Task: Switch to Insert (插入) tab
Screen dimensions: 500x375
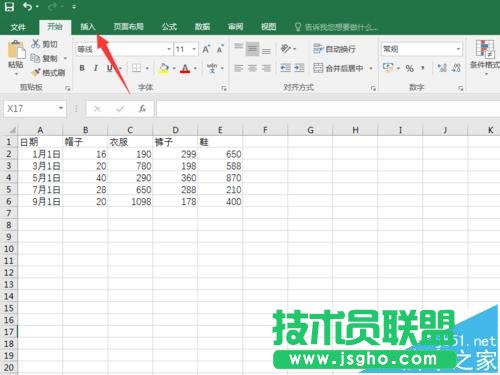Action: (88, 27)
